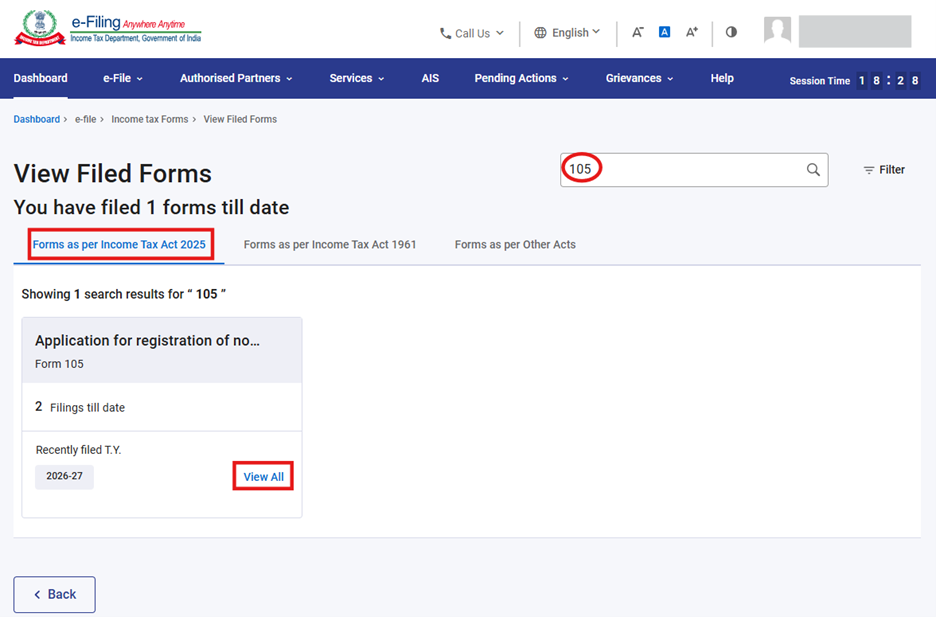Click the e-Filing Income Tax logo
This screenshot has height=617, width=936.
[x=108, y=28]
